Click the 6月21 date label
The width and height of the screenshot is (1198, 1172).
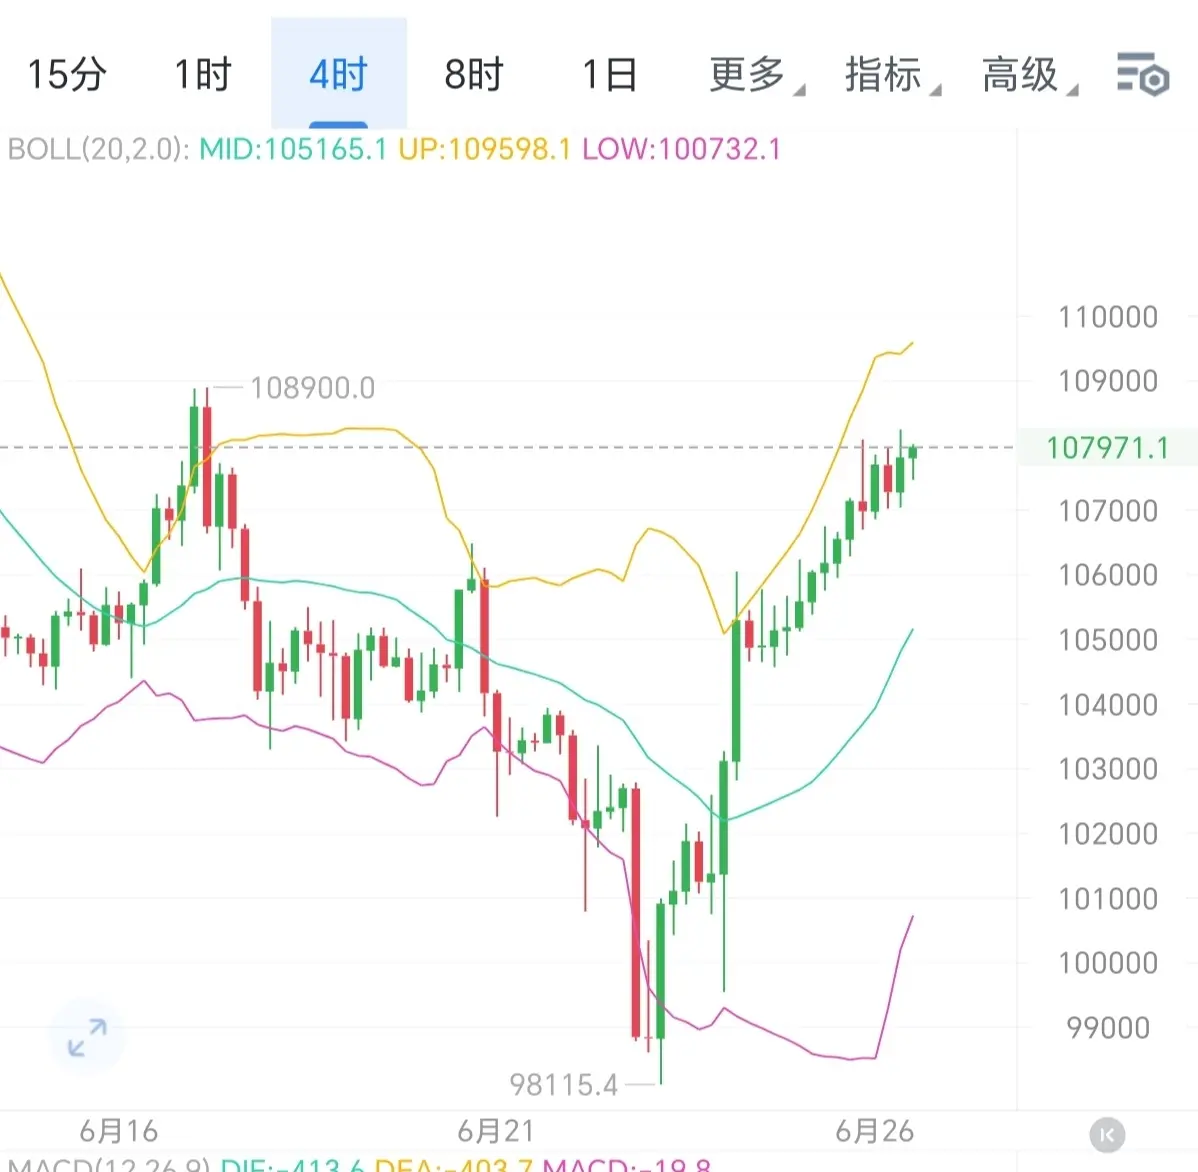point(496,1132)
